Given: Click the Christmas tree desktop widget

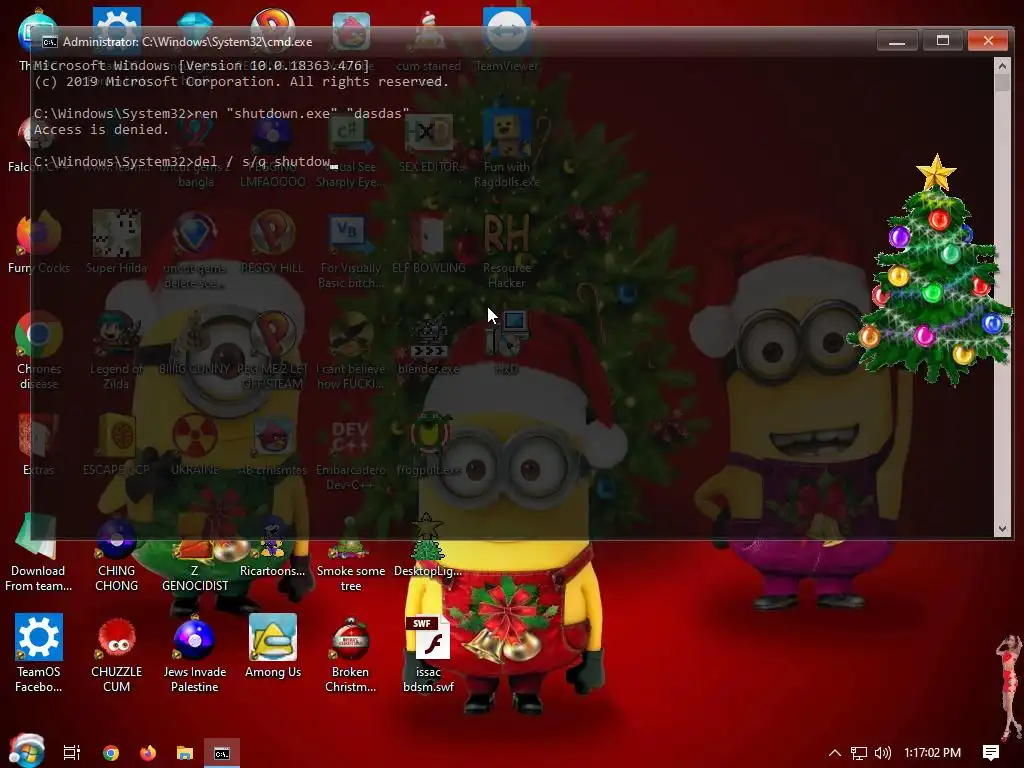Looking at the screenshot, I should (x=933, y=269).
